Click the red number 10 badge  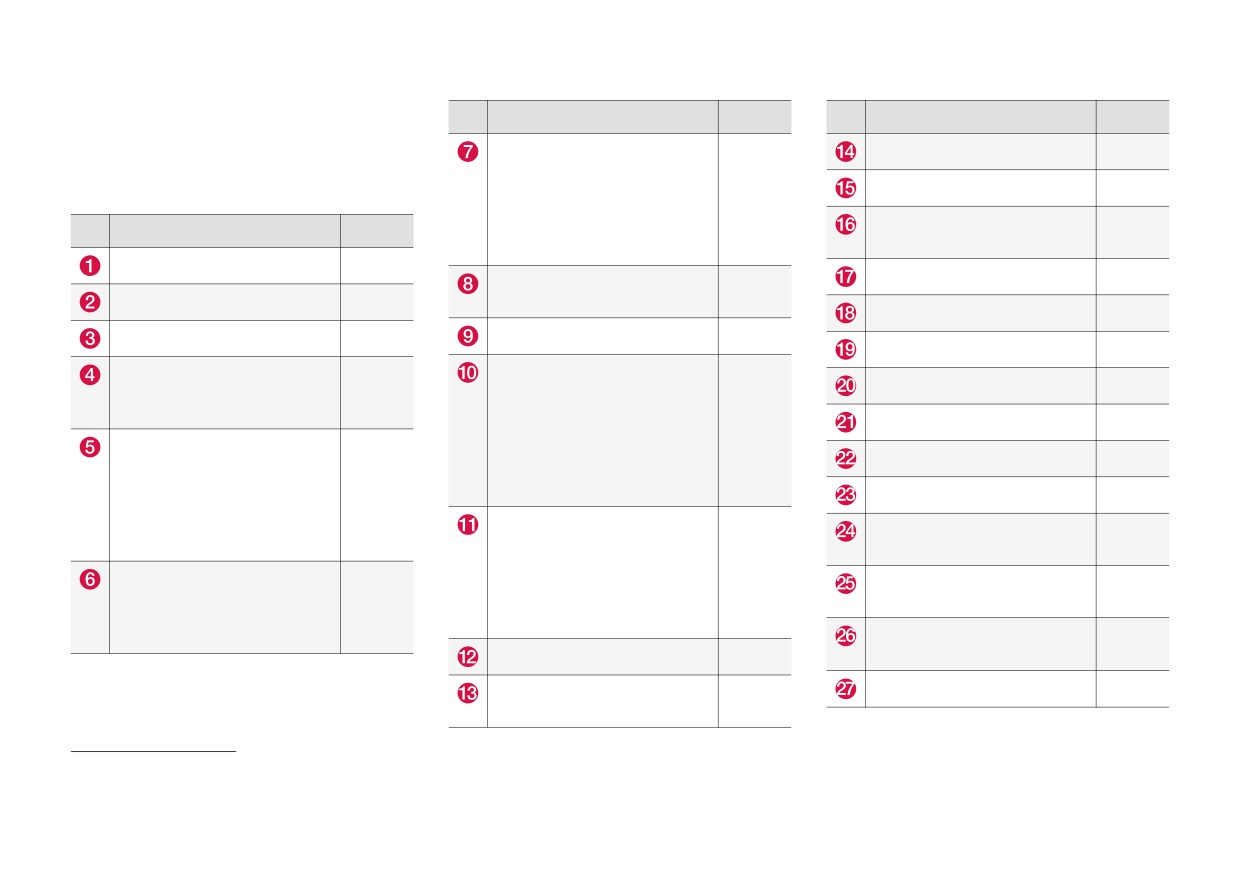point(468,373)
